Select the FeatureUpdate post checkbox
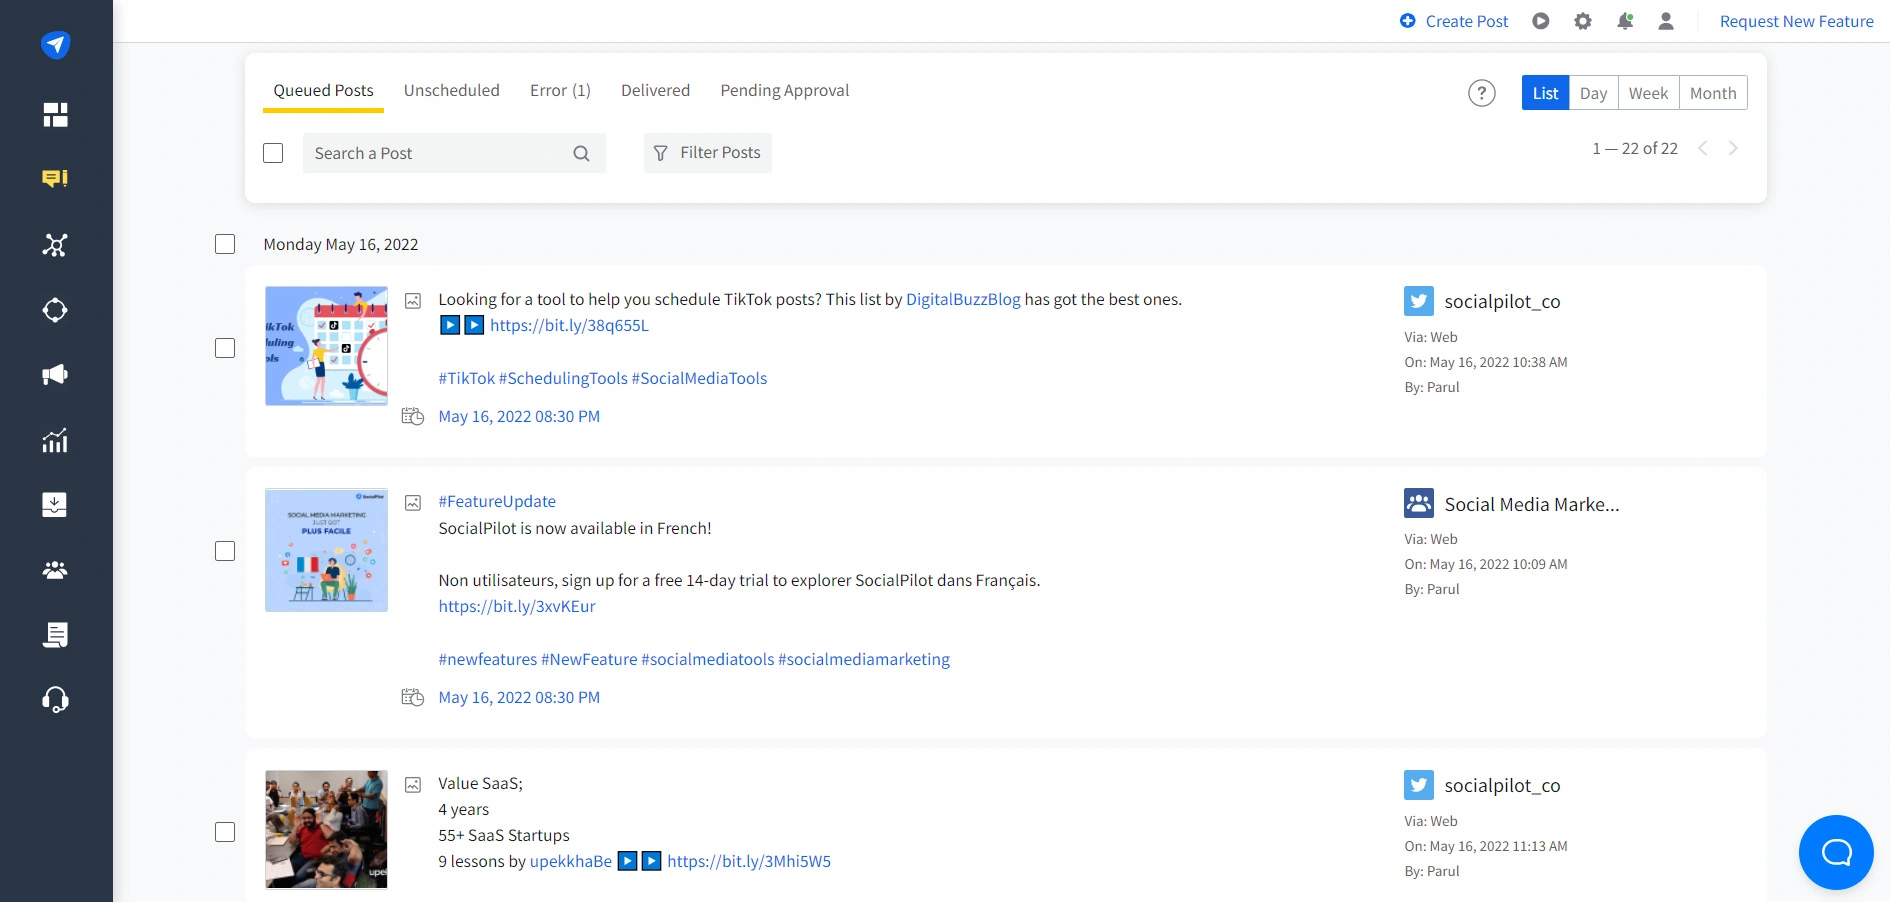1890x902 pixels. click(x=225, y=551)
